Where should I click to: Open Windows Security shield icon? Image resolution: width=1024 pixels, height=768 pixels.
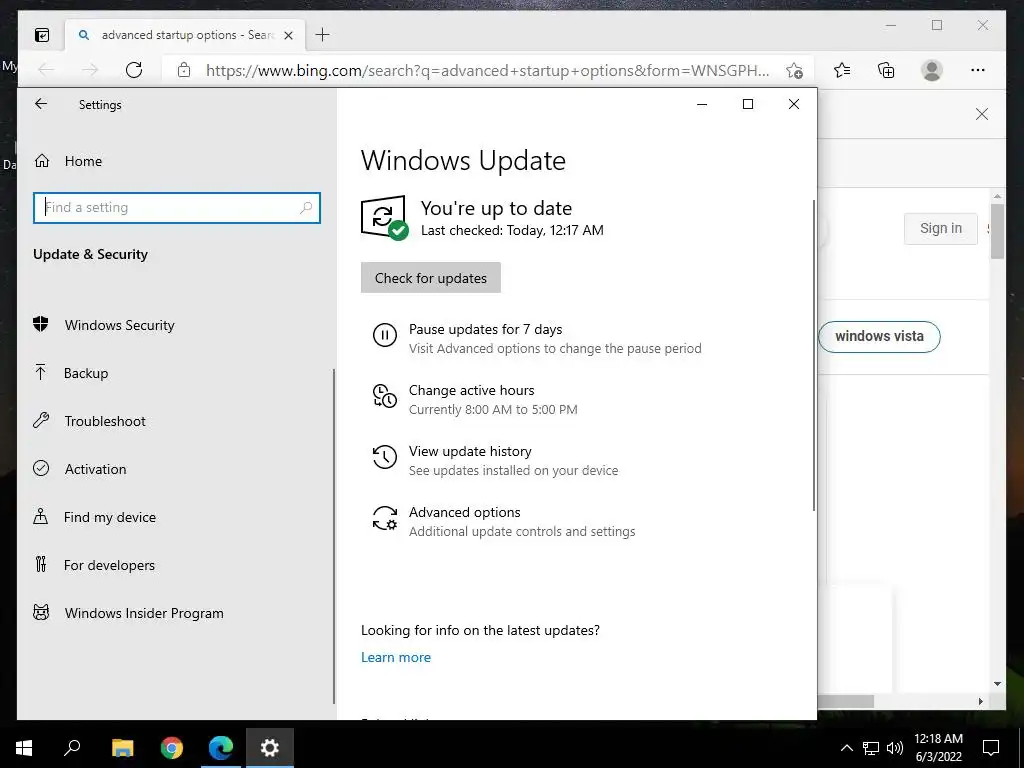click(x=40, y=324)
